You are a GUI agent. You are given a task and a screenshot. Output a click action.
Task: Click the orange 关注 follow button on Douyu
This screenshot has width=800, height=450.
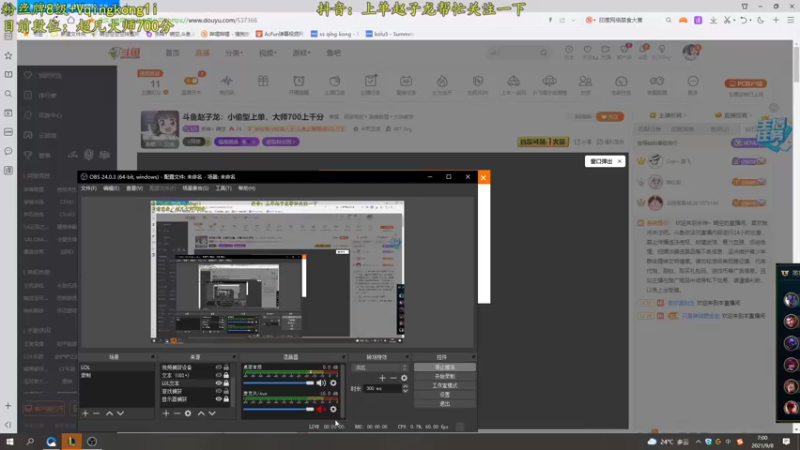(x=610, y=117)
